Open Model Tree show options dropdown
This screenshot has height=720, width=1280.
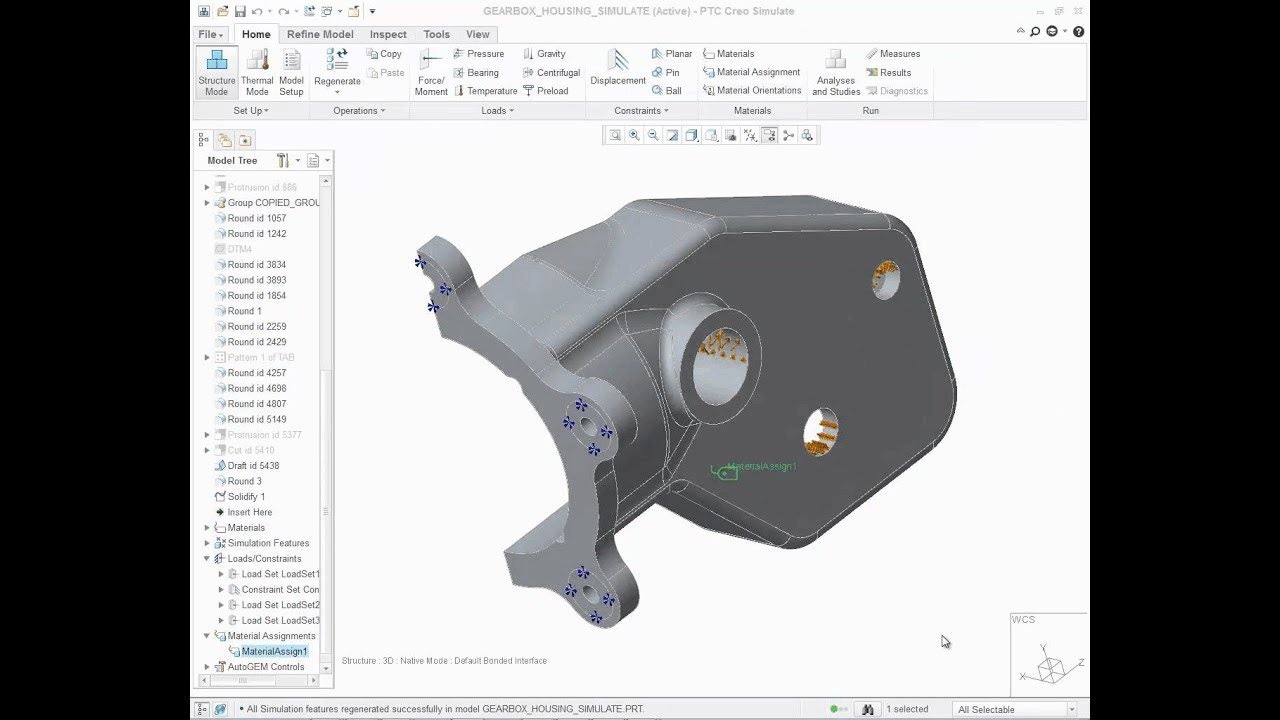[x=318, y=160]
